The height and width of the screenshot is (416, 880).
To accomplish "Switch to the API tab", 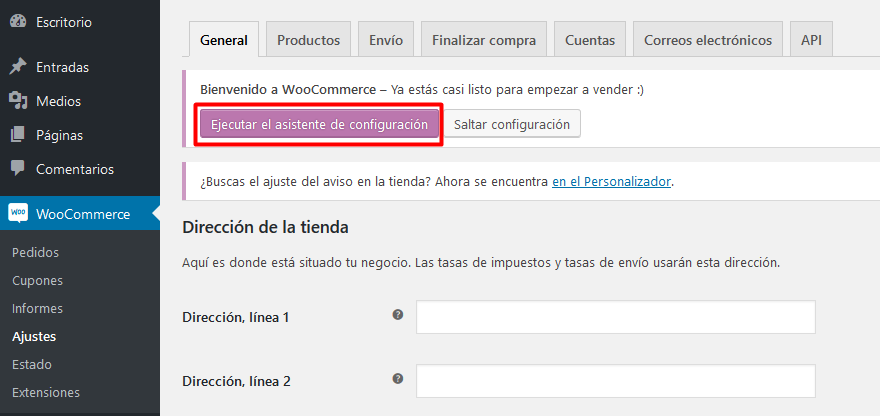I will pos(812,39).
